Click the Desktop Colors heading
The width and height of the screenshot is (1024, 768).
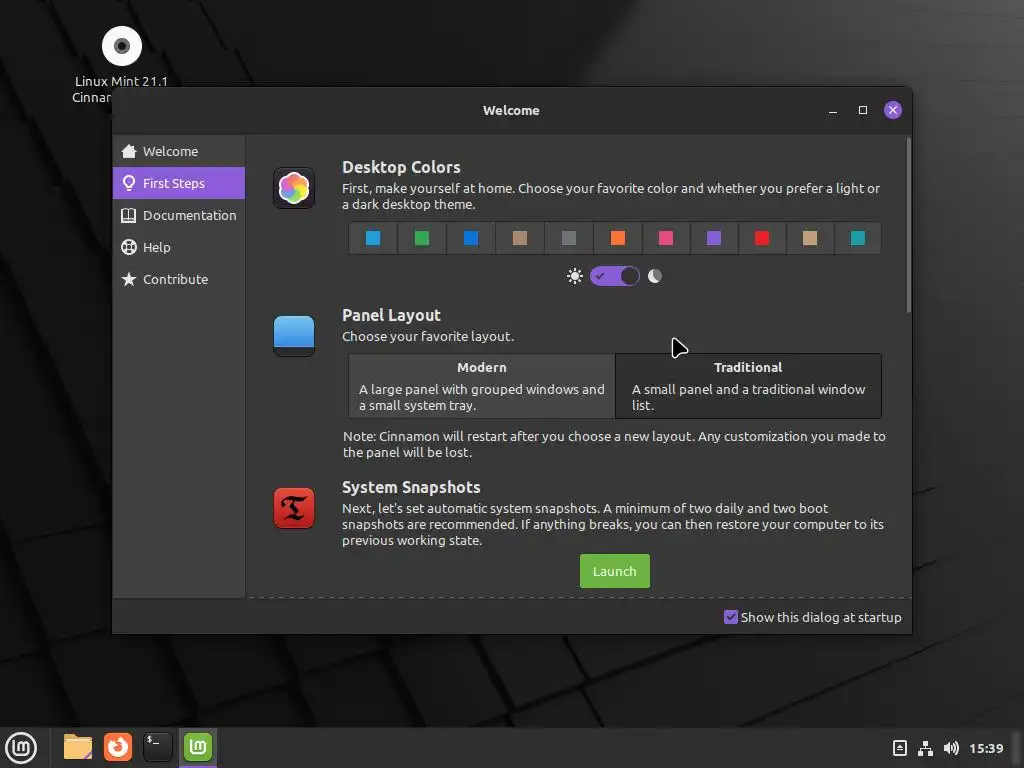point(401,167)
